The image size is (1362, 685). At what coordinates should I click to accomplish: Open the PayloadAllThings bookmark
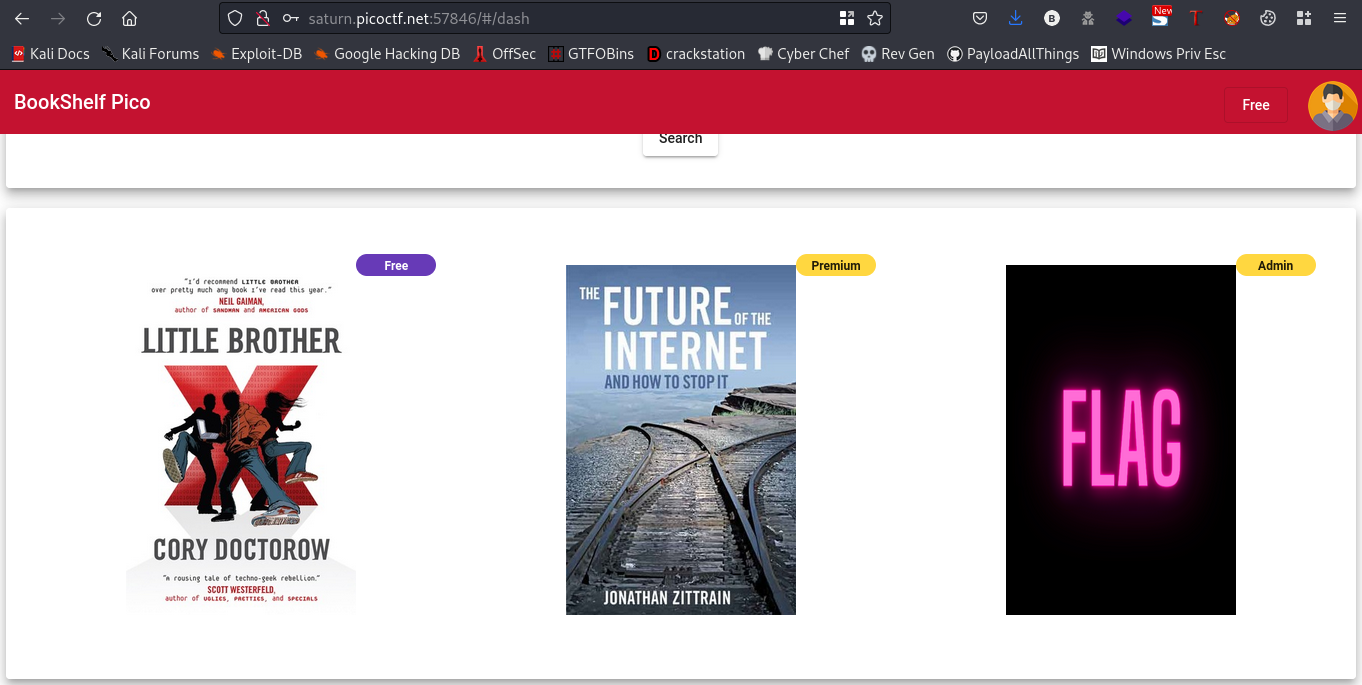coord(1013,54)
